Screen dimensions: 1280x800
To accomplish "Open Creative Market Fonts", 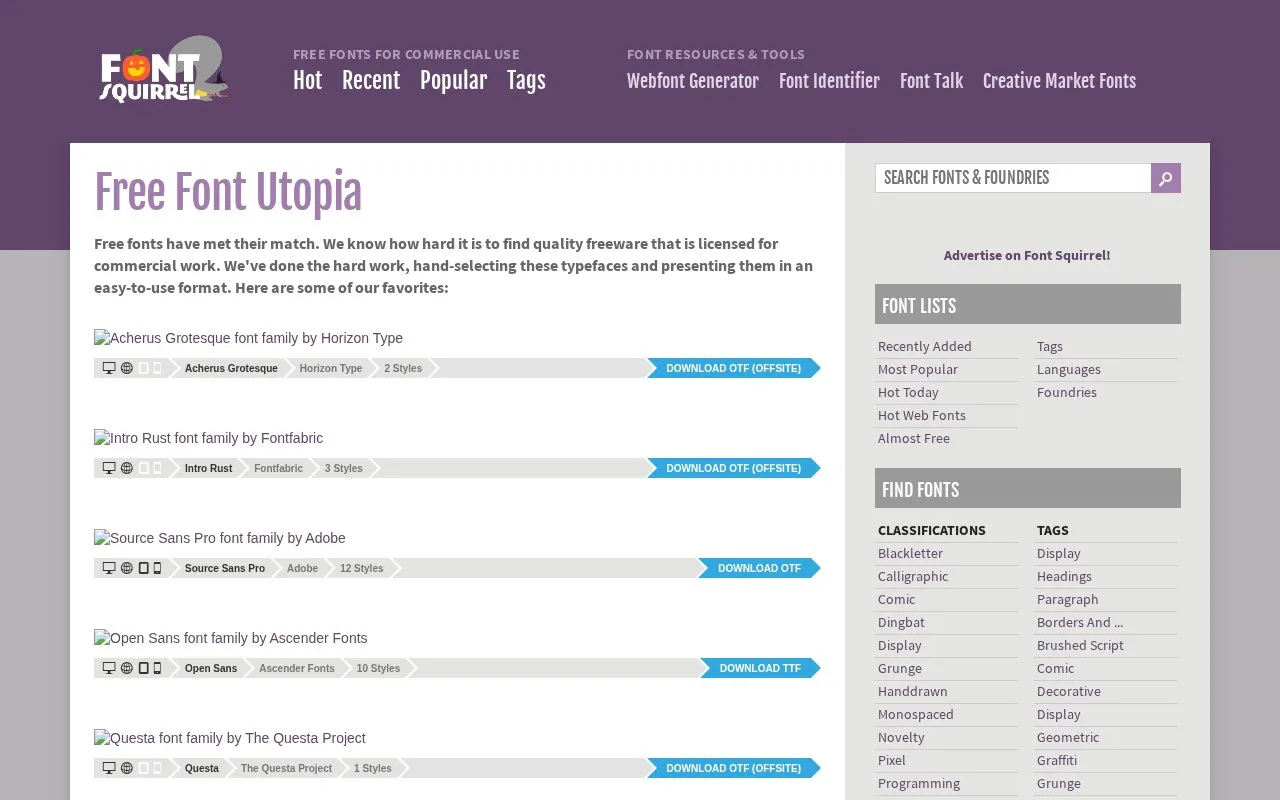I will click(1059, 81).
